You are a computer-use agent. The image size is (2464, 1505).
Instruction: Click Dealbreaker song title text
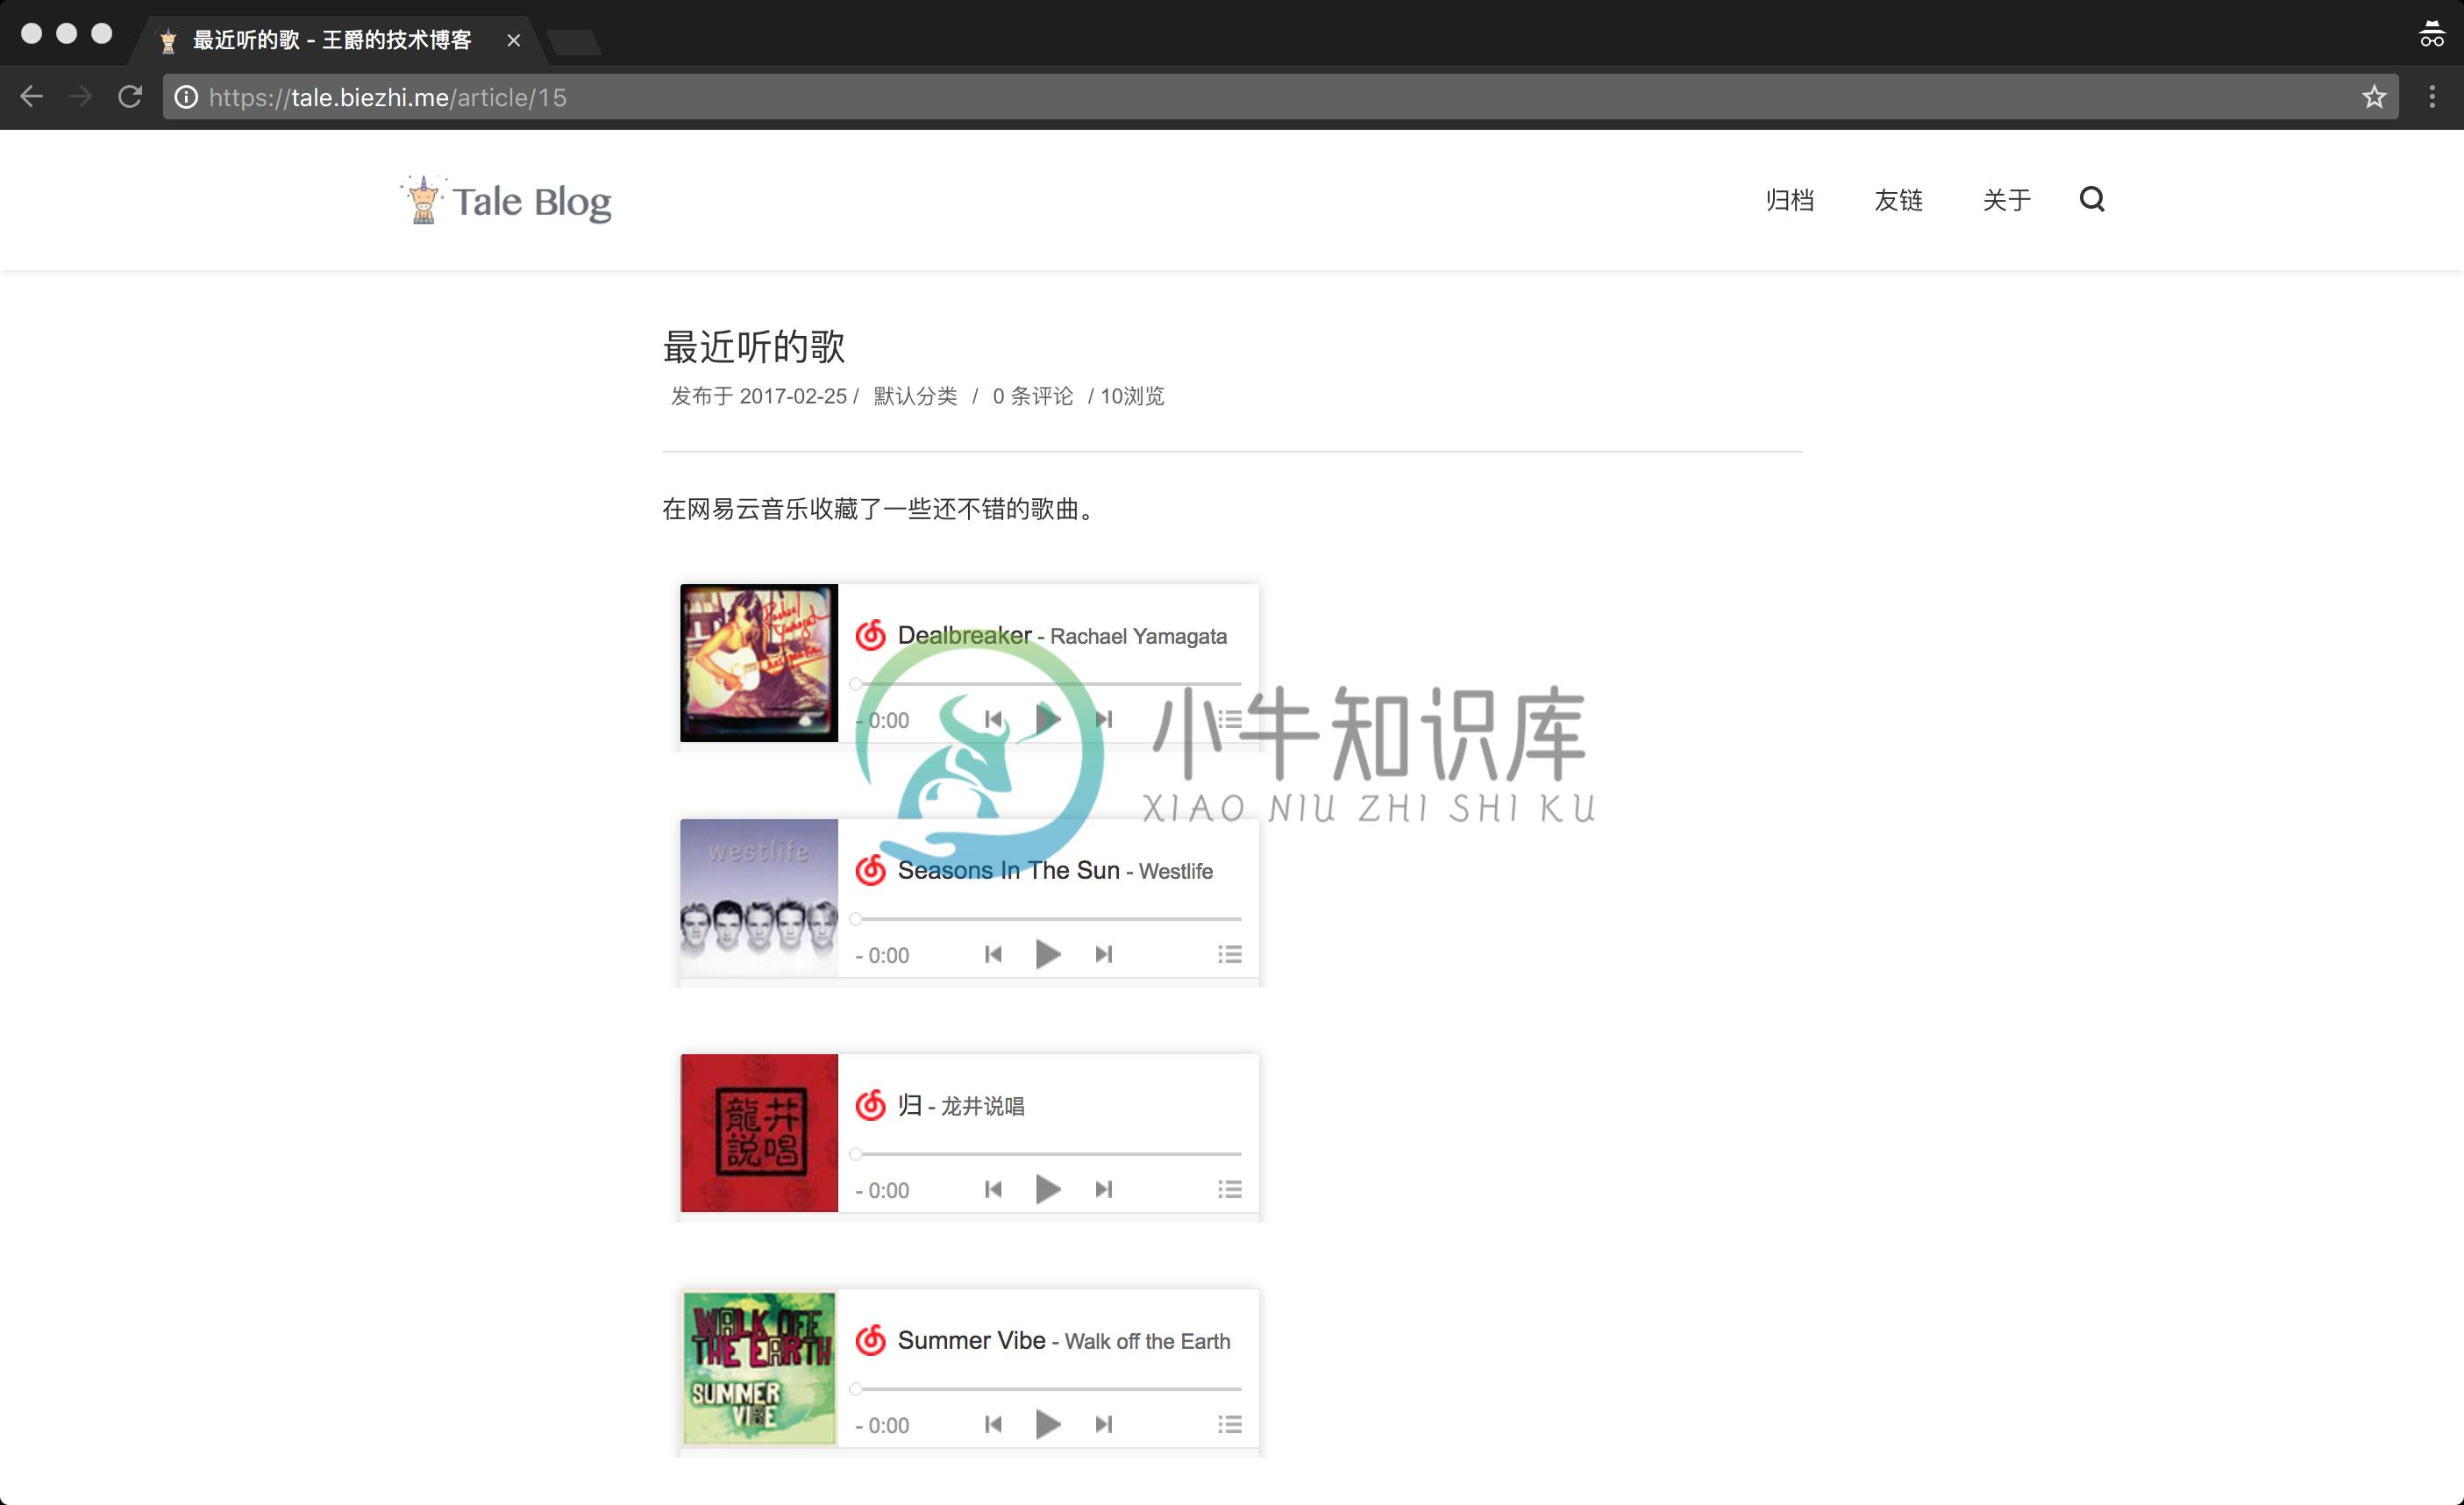[964, 635]
